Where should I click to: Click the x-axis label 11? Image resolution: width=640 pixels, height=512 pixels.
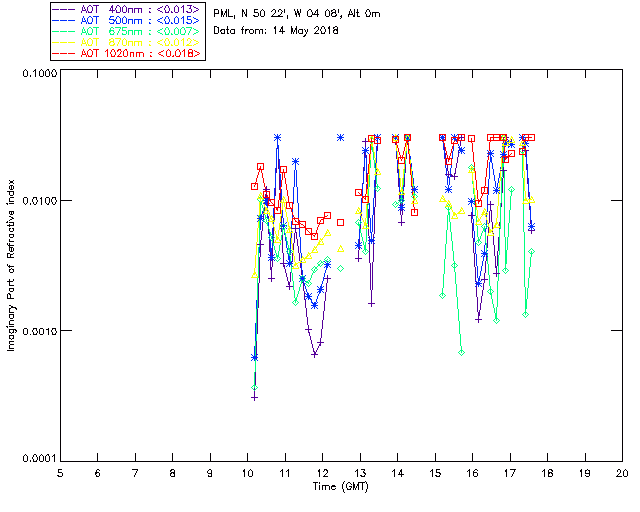[285, 473]
